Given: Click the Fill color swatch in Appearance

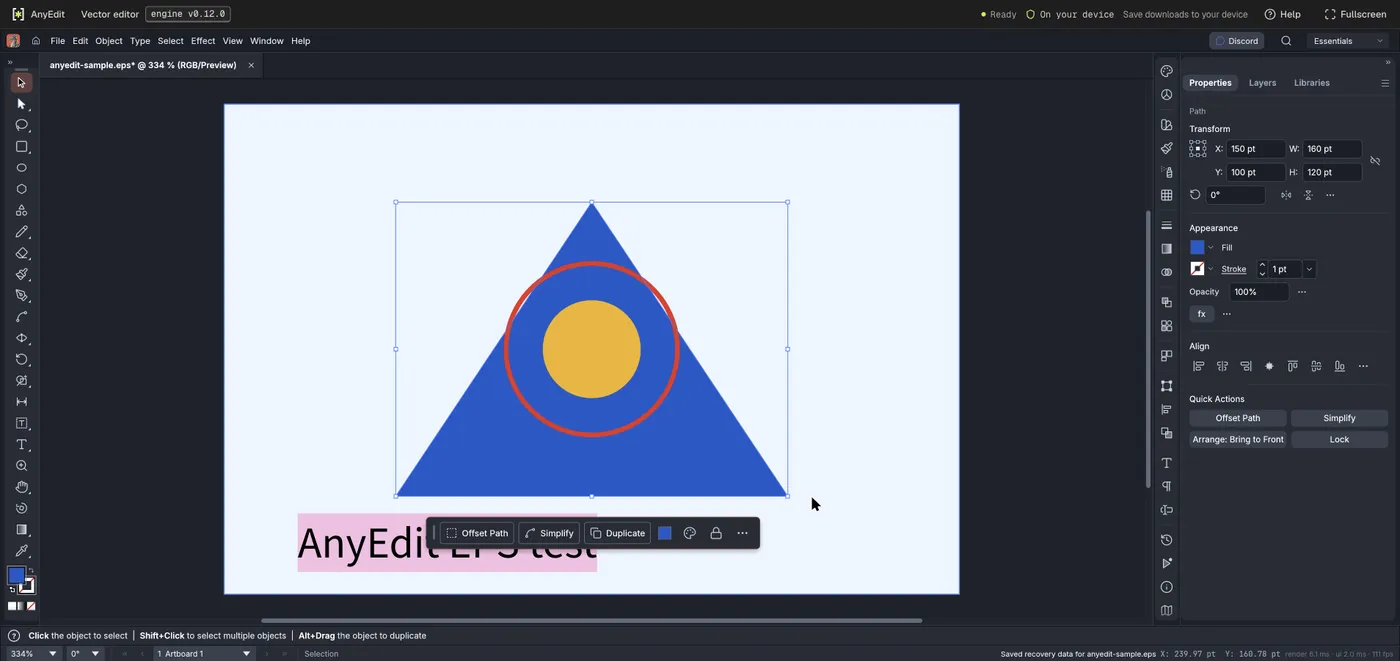Looking at the screenshot, I should pos(1197,247).
